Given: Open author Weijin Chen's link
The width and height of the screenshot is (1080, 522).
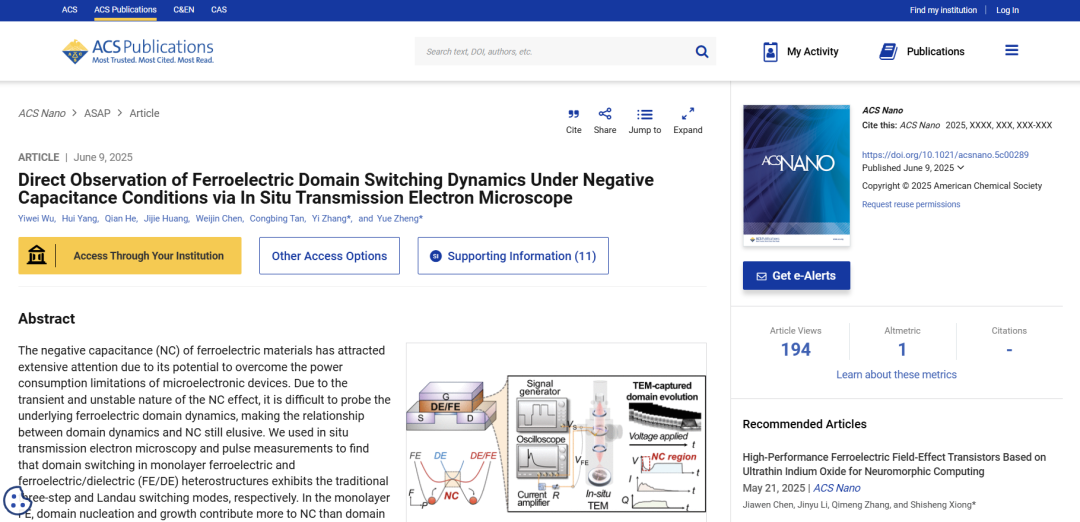Looking at the screenshot, I should (218, 219).
